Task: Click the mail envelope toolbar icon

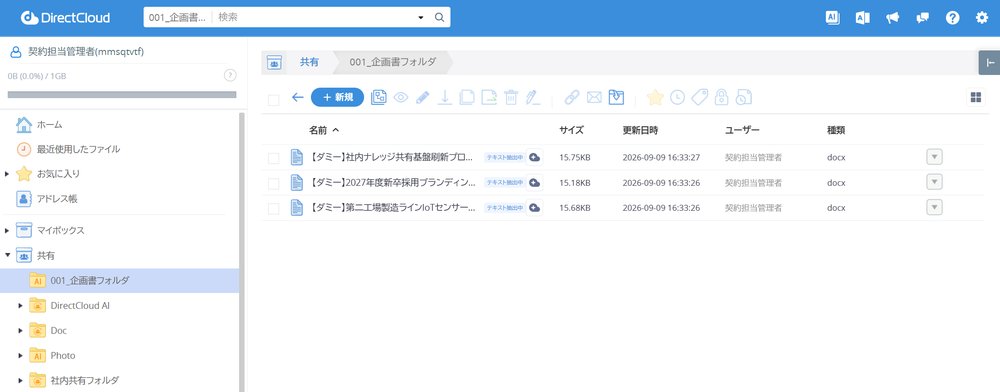Action: (x=594, y=98)
